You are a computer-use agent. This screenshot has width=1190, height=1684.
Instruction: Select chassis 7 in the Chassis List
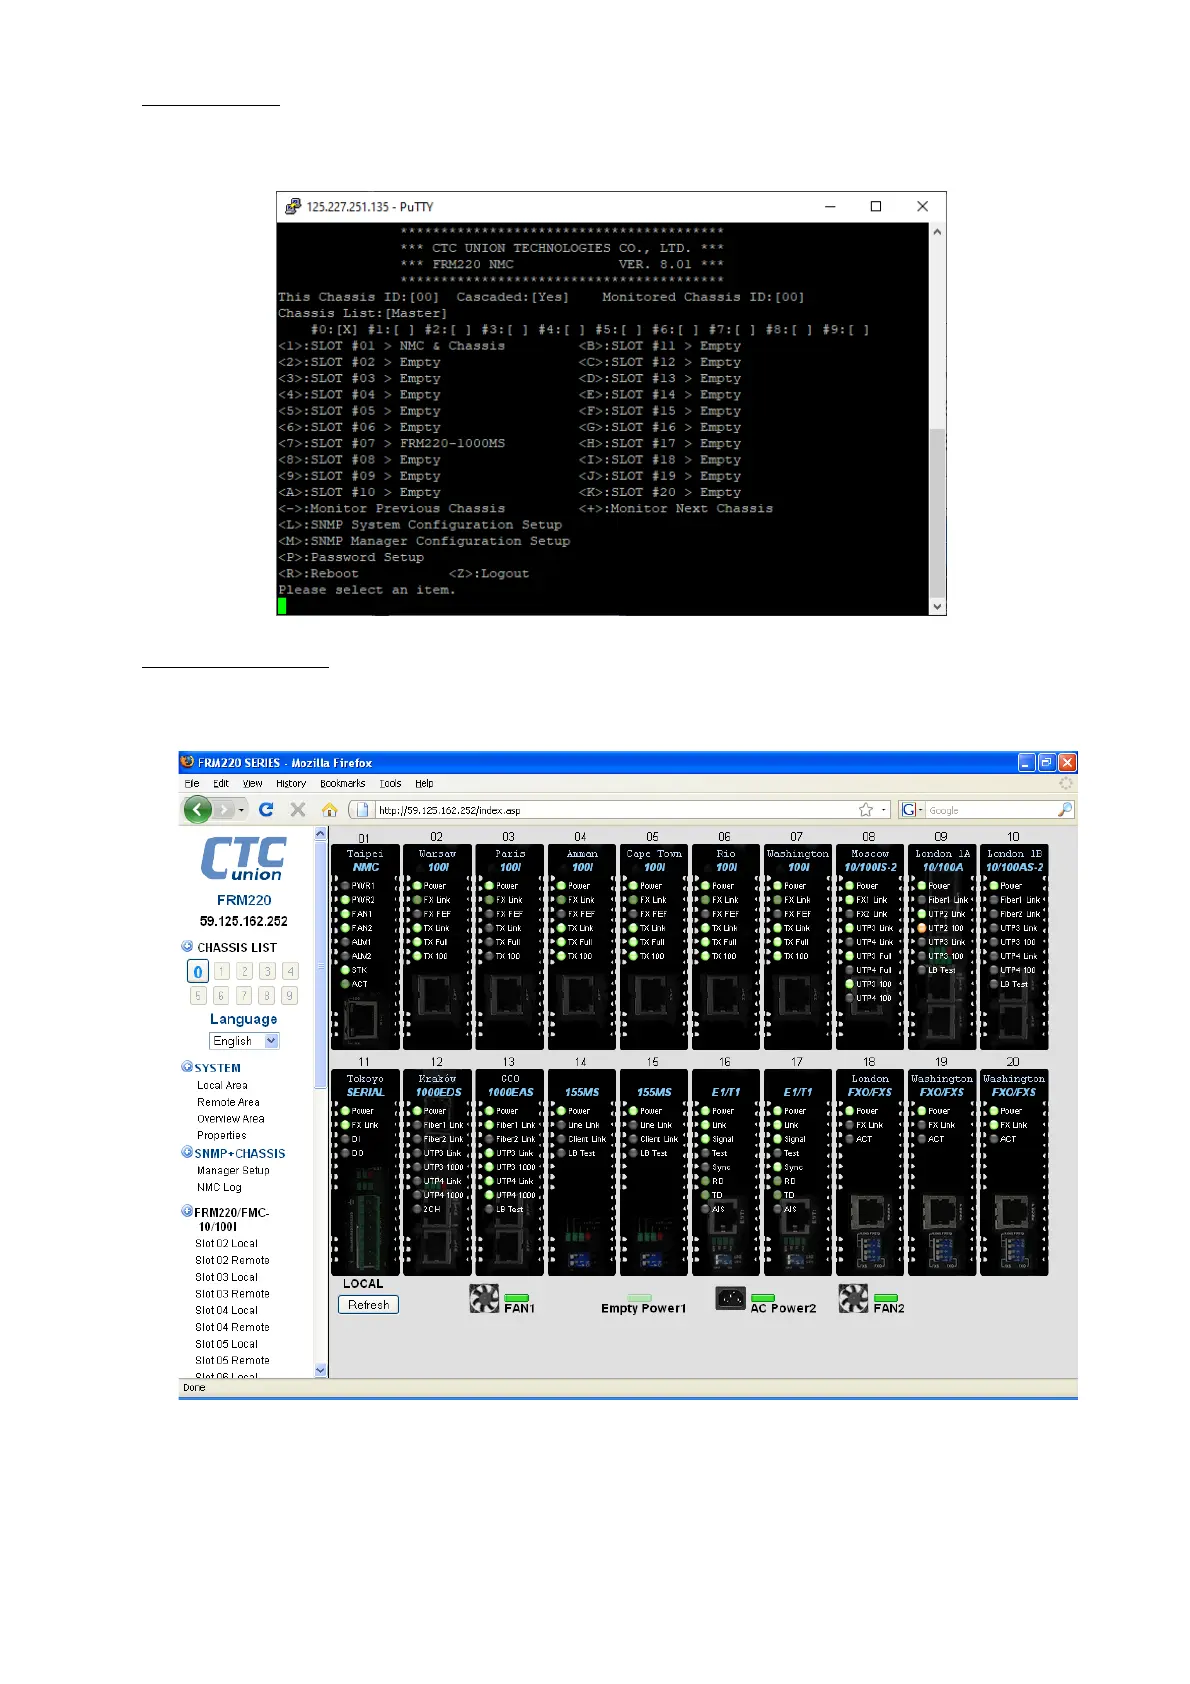[x=244, y=995]
